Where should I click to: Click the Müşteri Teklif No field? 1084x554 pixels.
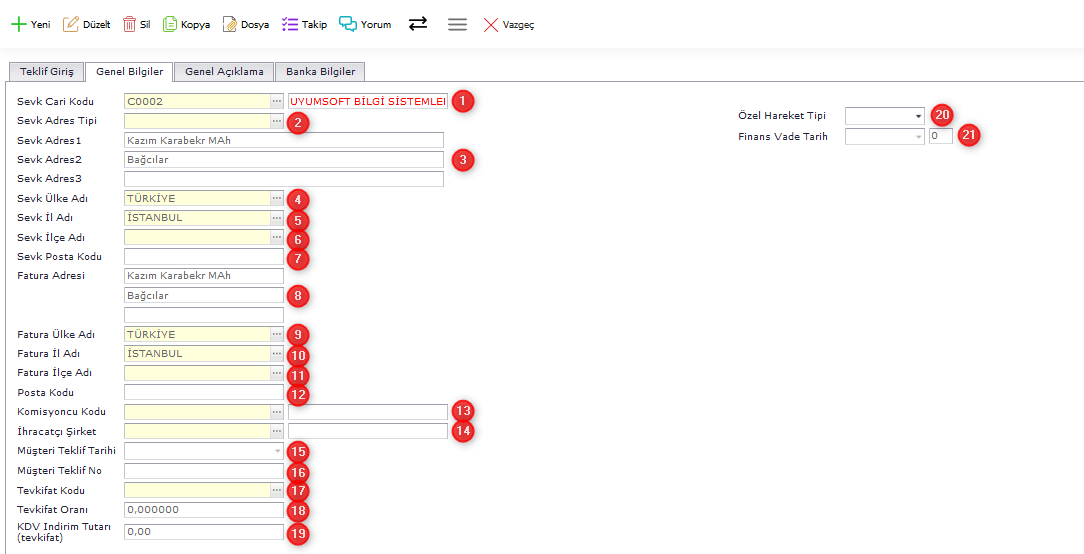203,471
